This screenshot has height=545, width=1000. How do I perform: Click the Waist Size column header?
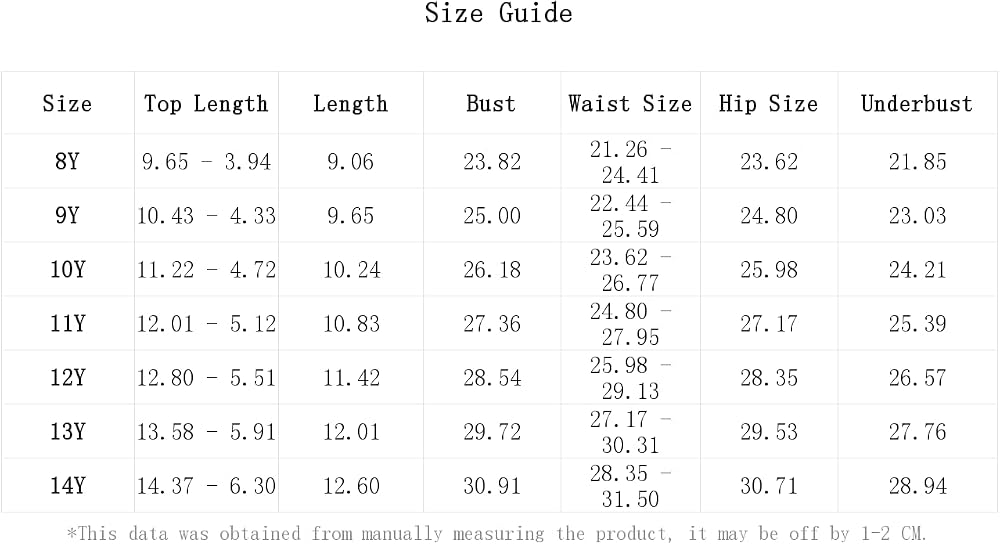[630, 104]
